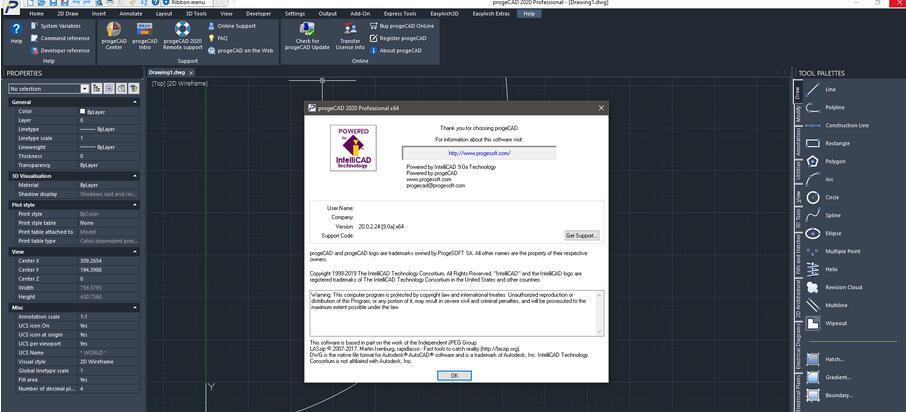Select the Circle tool

(822, 198)
